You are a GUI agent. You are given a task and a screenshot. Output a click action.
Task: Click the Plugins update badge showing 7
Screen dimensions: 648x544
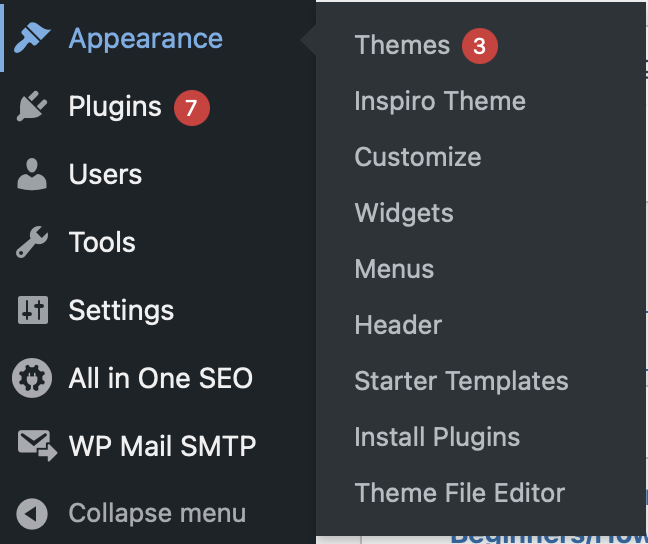pyautogui.click(x=192, y=107)
